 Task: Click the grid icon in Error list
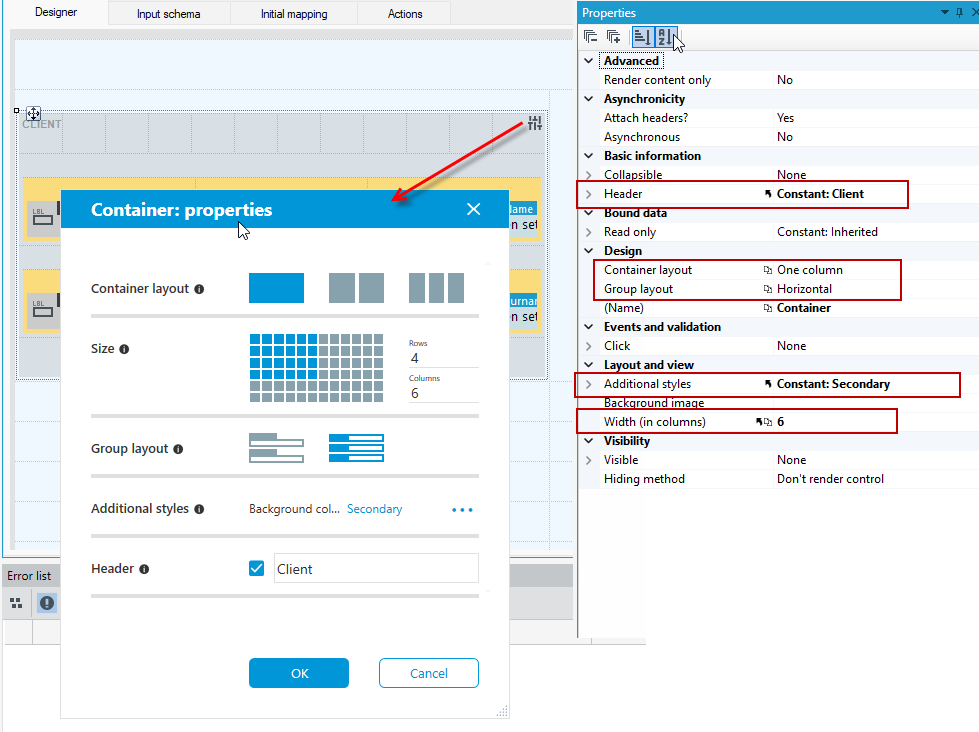pos(16,603)
